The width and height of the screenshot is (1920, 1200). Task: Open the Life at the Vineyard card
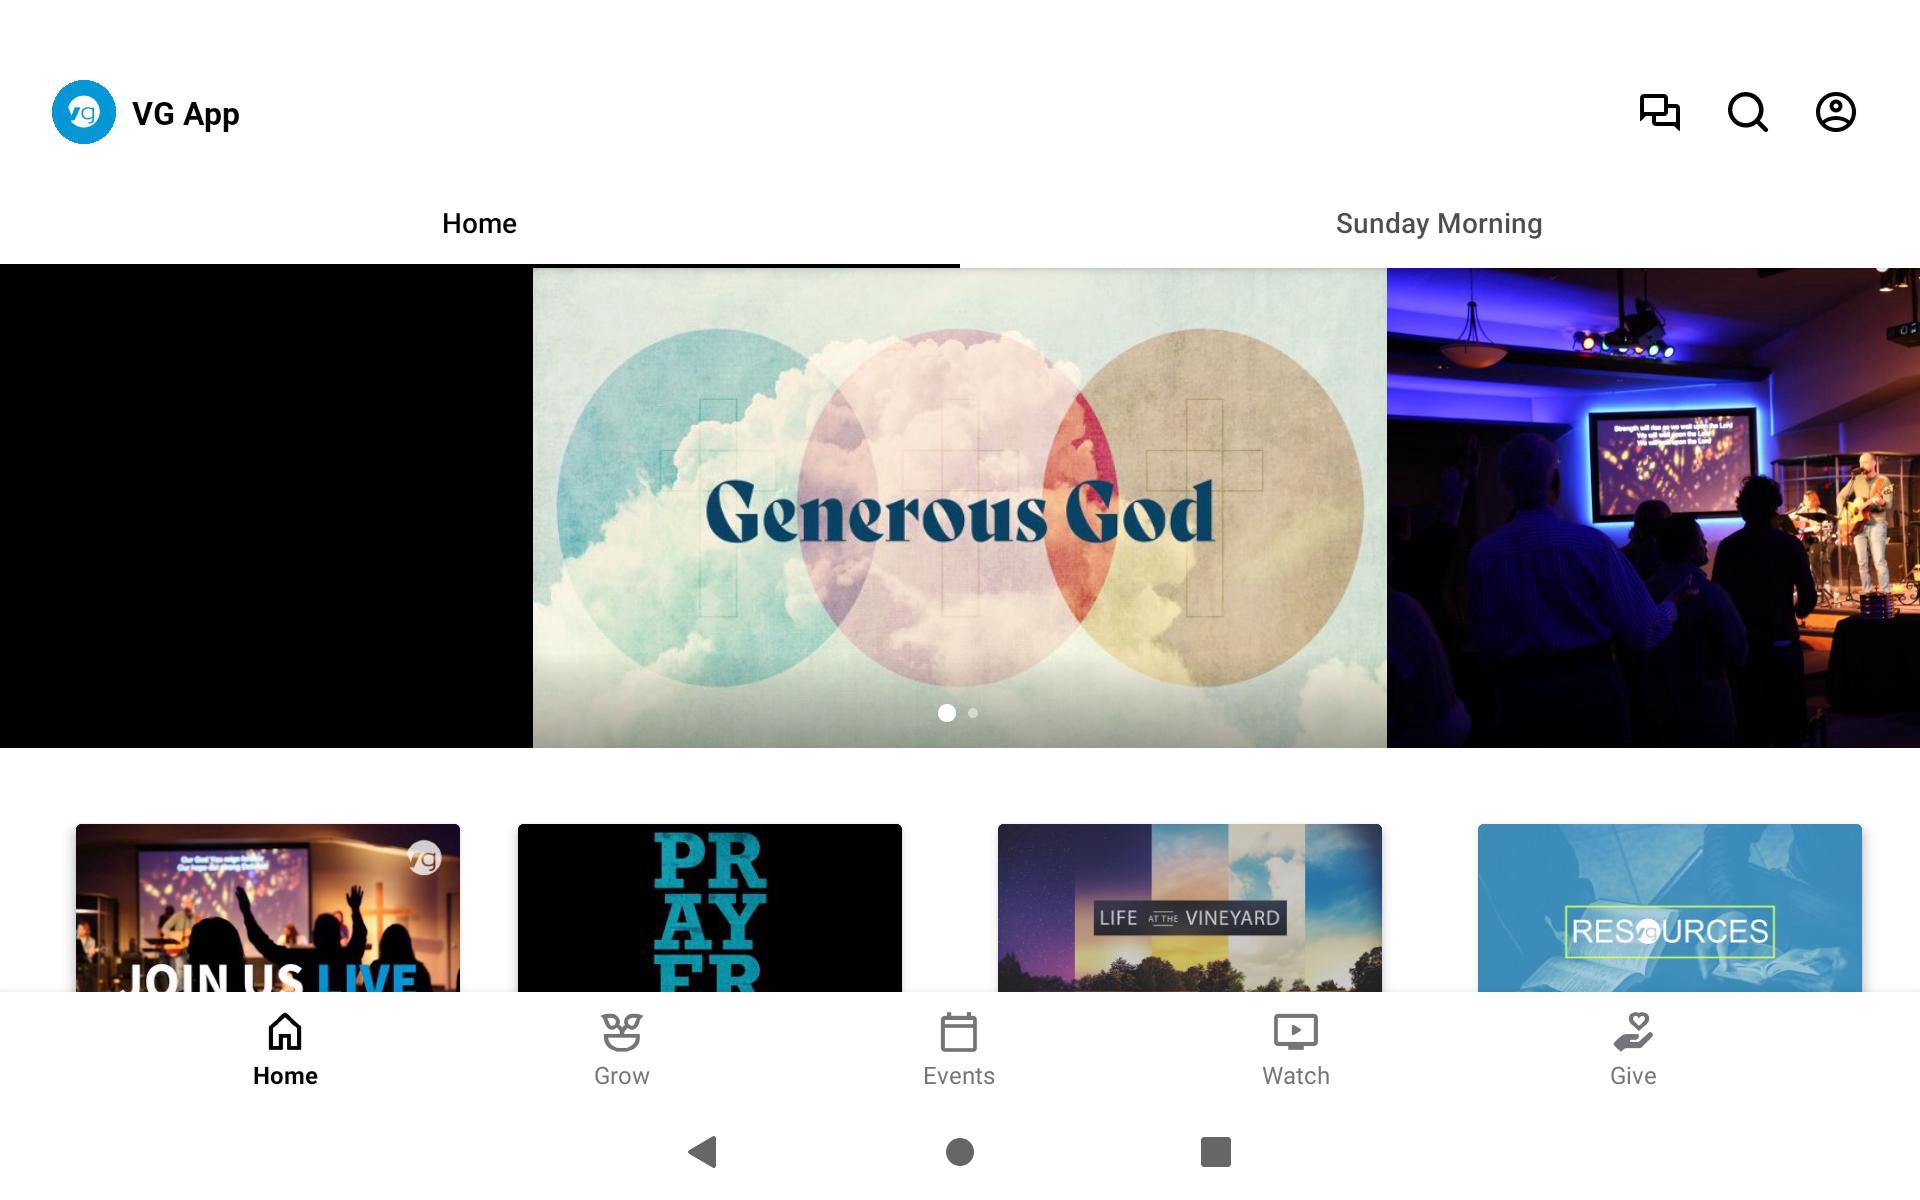point(1189,908)
